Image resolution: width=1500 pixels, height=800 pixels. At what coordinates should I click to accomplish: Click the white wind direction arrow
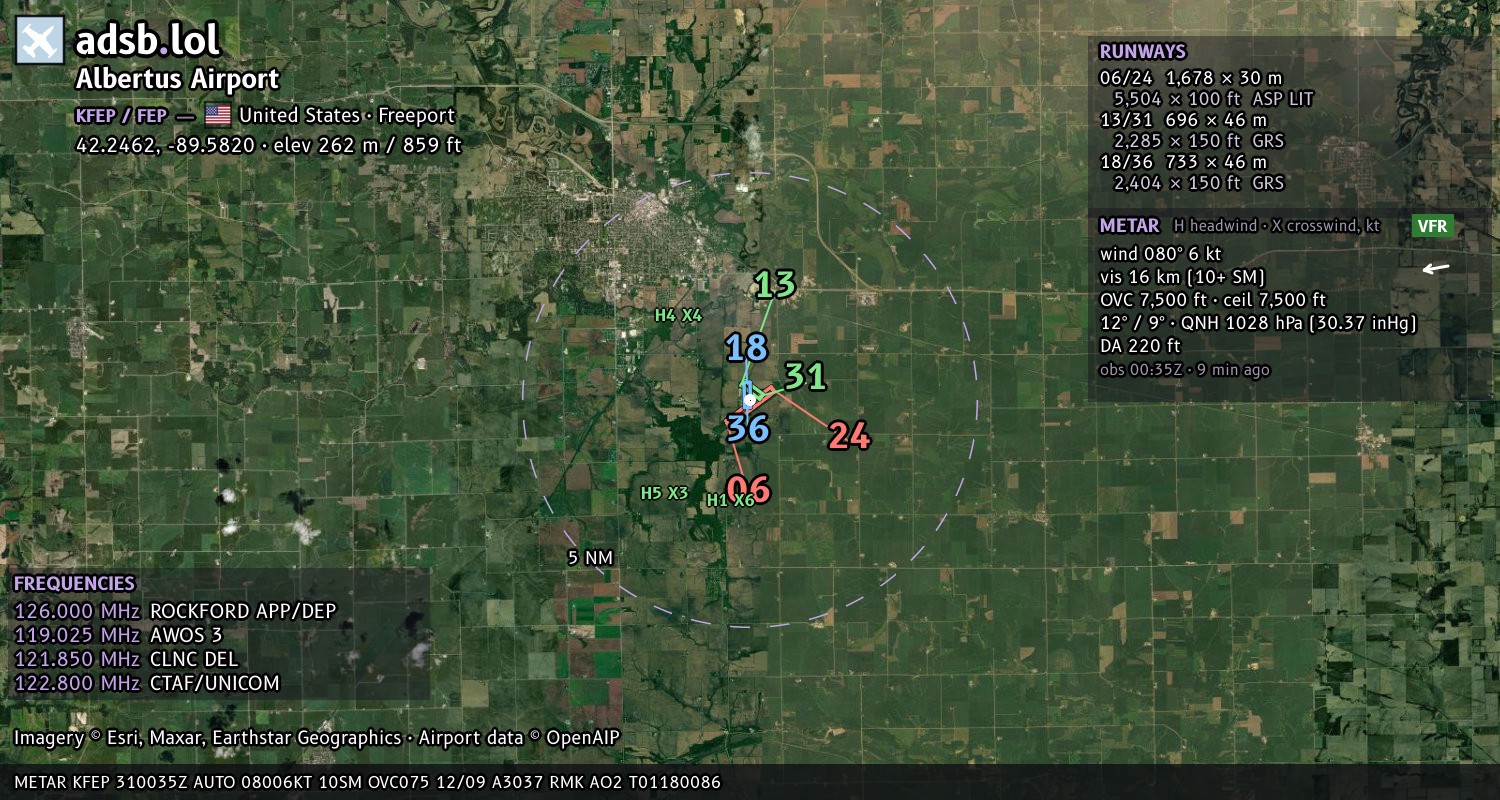(1436, 268)
